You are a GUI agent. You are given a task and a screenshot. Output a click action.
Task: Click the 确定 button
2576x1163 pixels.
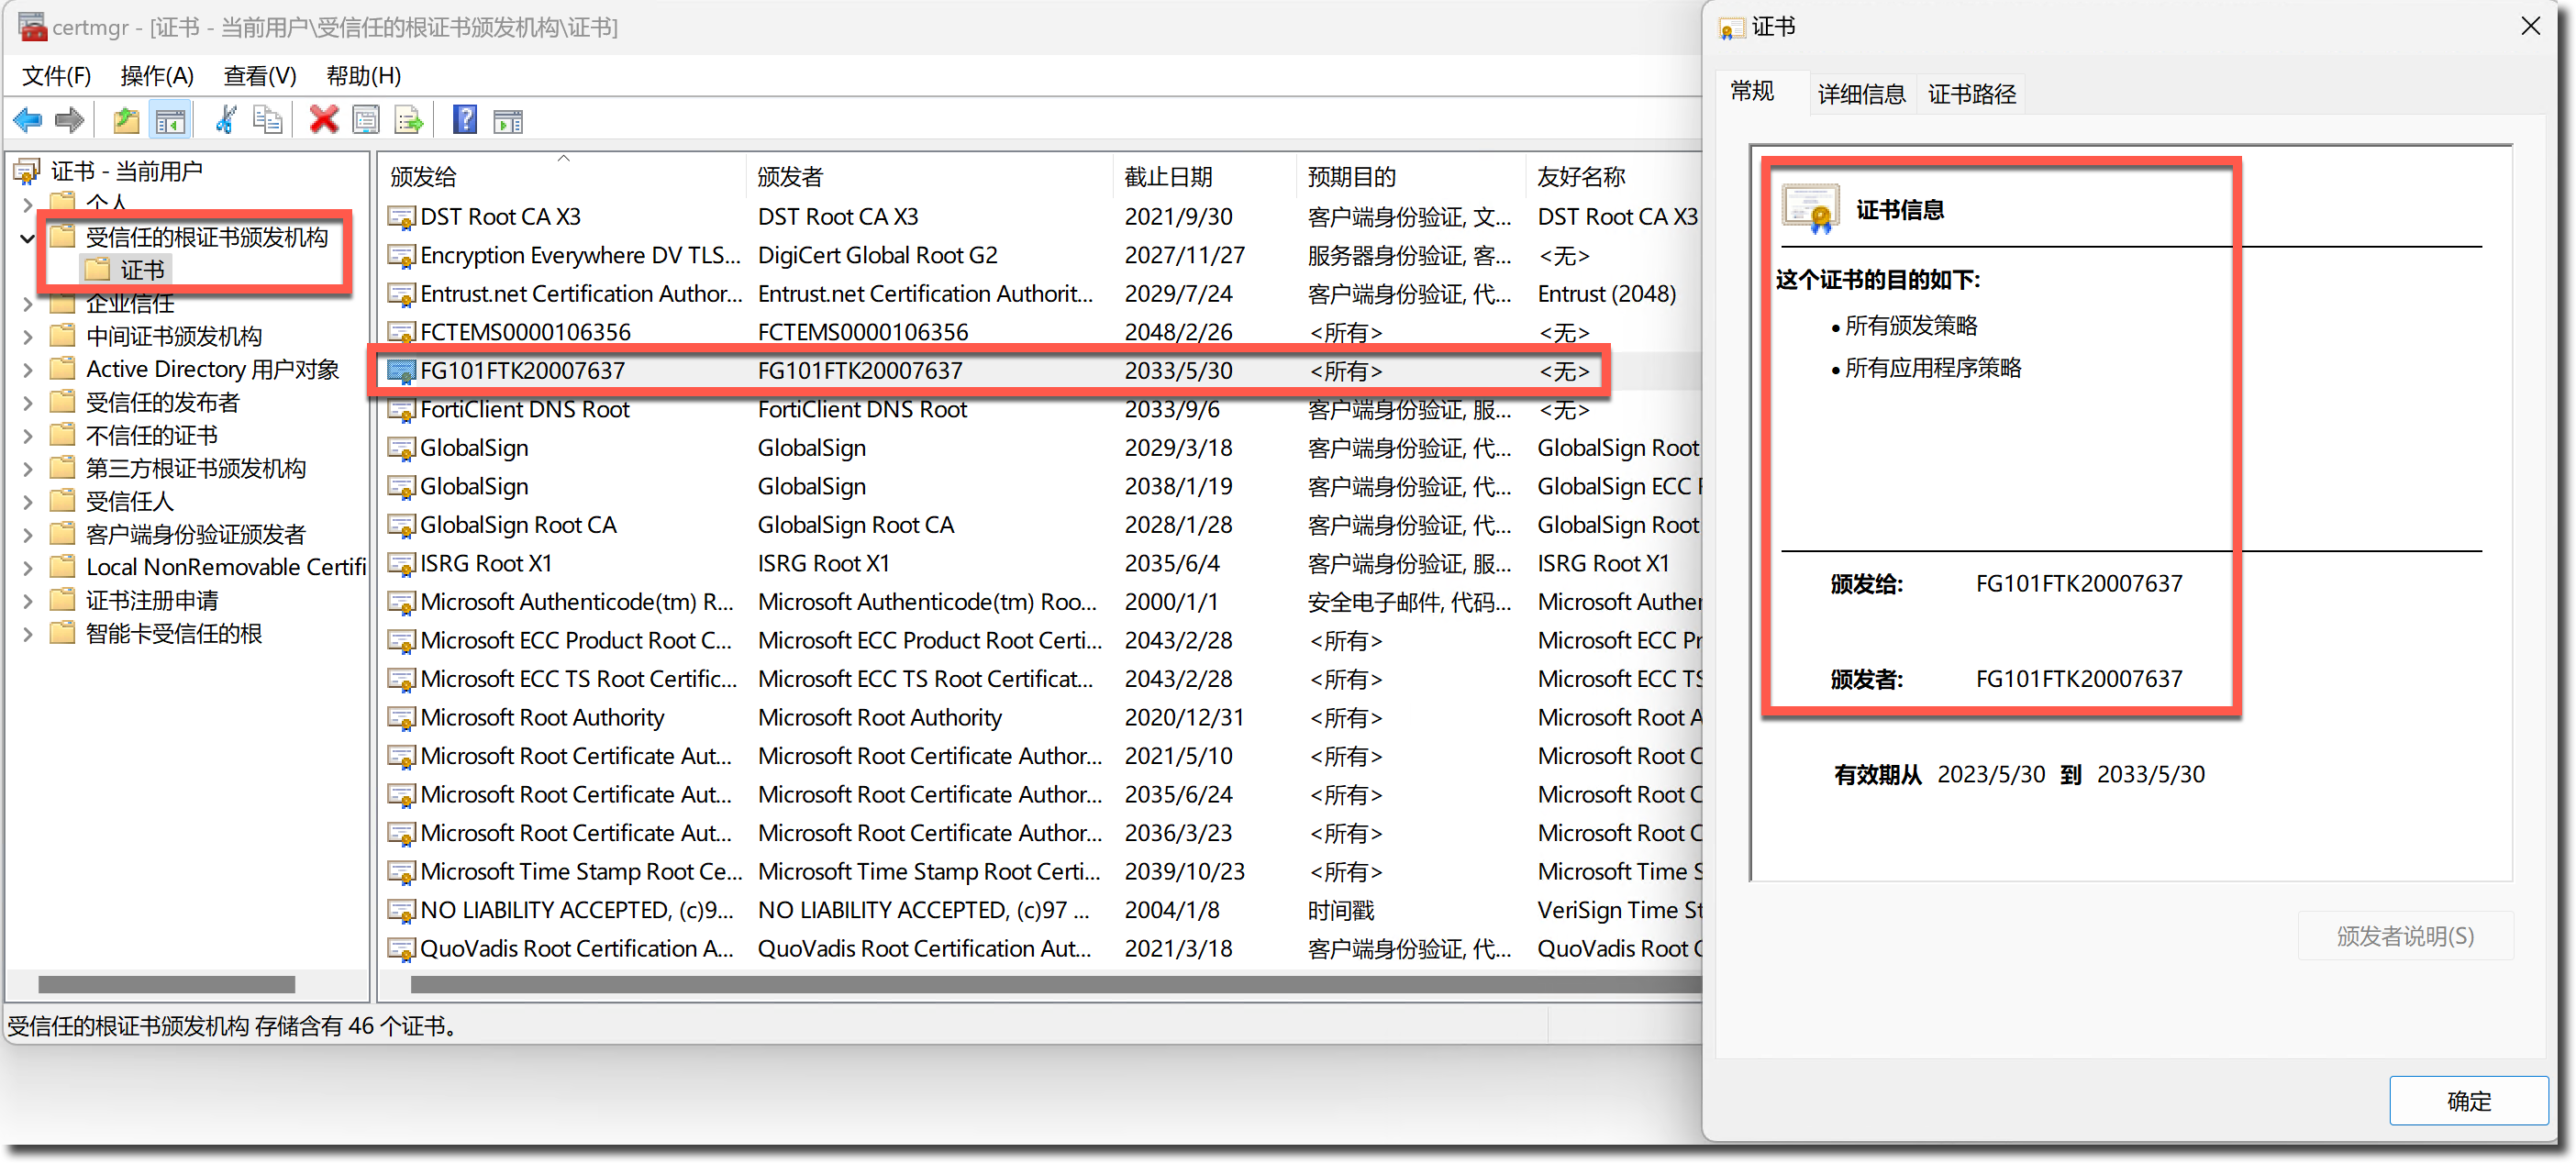click(x=2467, y=1100)
